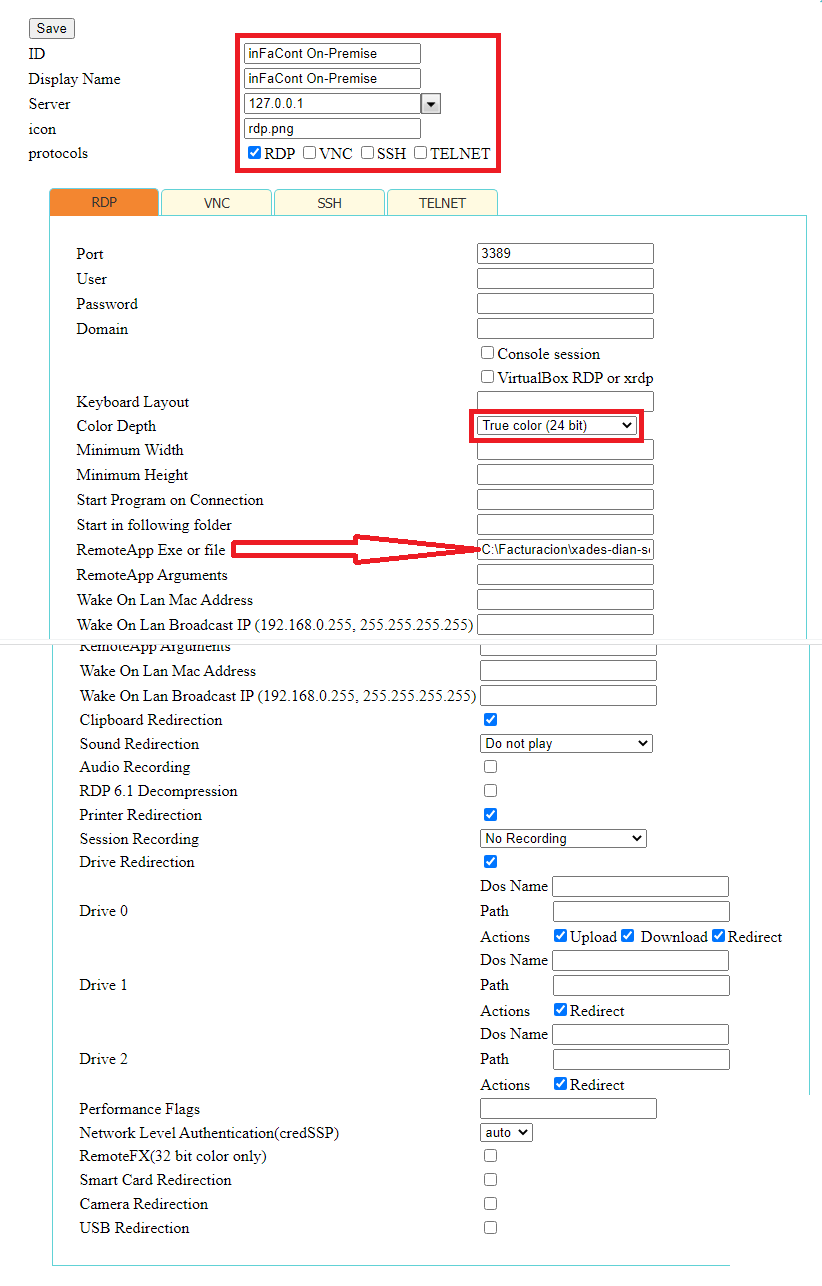Screen dimensions: 822x1286
Task: Click the 'Color Depth' label text
Action: [x=116, y=427]
